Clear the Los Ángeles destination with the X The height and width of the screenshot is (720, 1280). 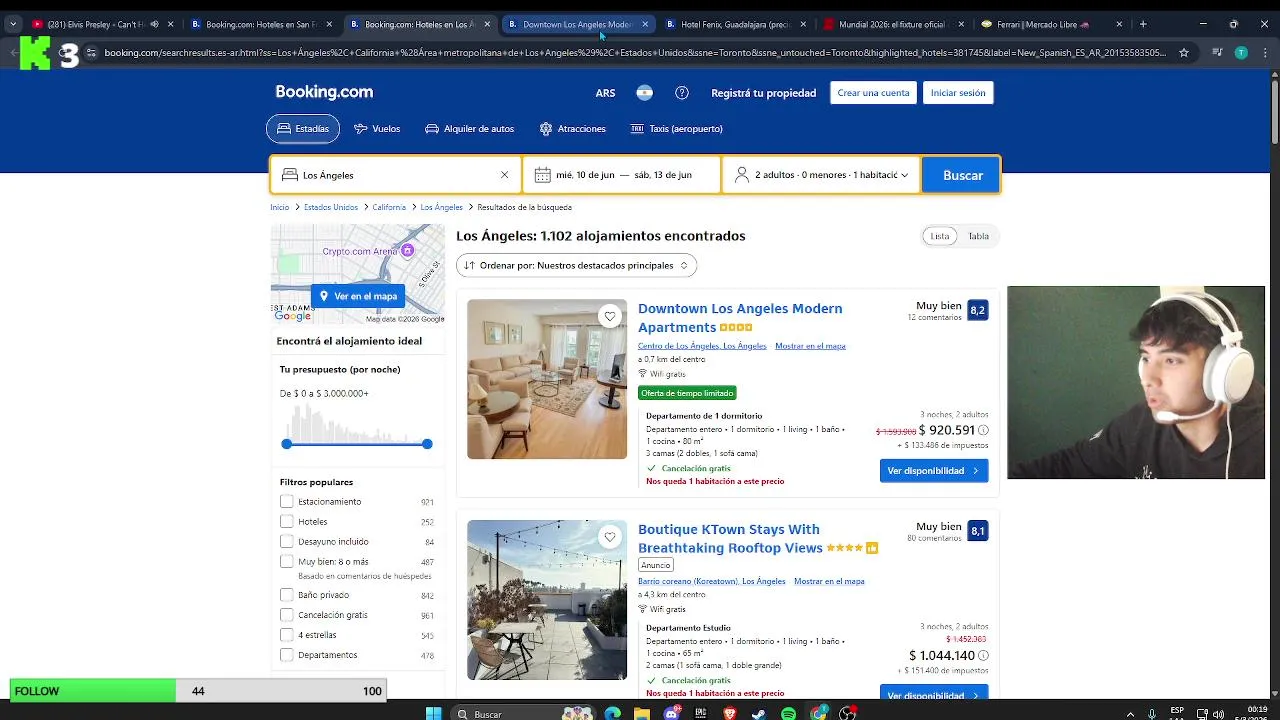504,175
